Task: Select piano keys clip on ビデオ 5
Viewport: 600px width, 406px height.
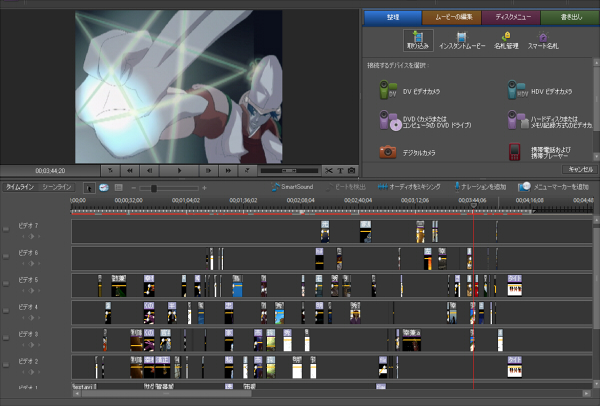Action: click(x=515, y=285)
